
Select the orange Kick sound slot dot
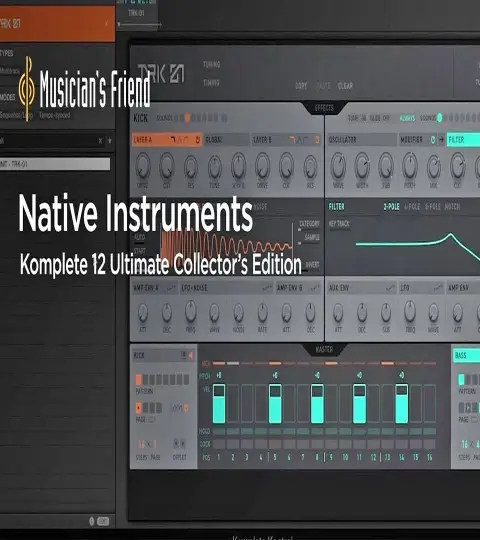(x=187, y=118)
